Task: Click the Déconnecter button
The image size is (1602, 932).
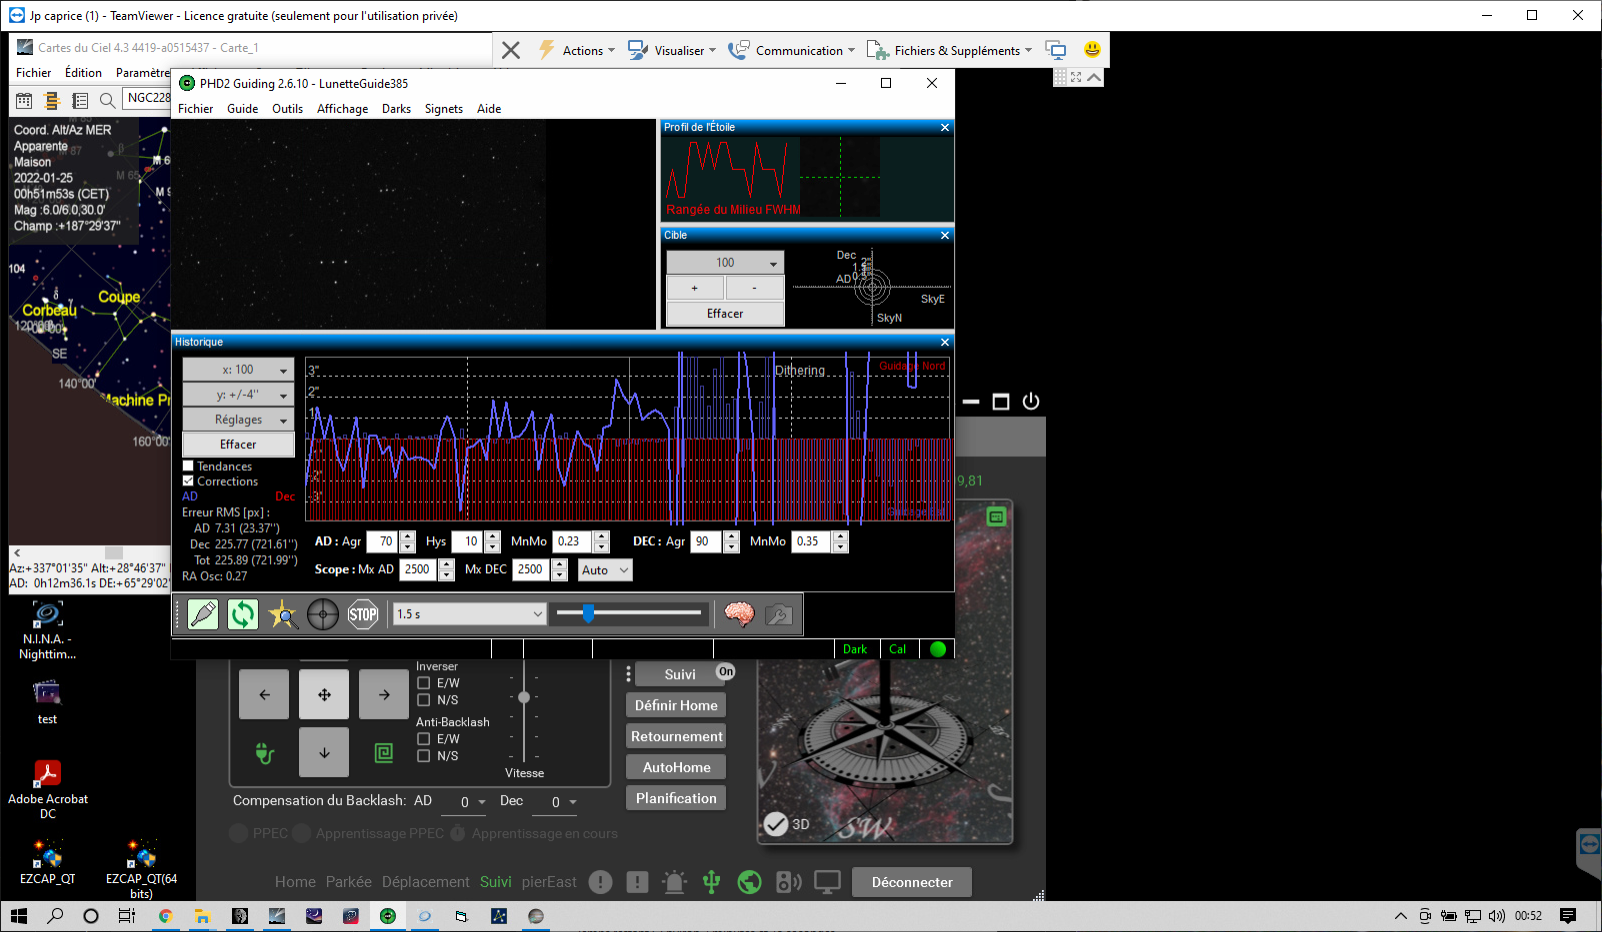Action: [x=912, y=882]
